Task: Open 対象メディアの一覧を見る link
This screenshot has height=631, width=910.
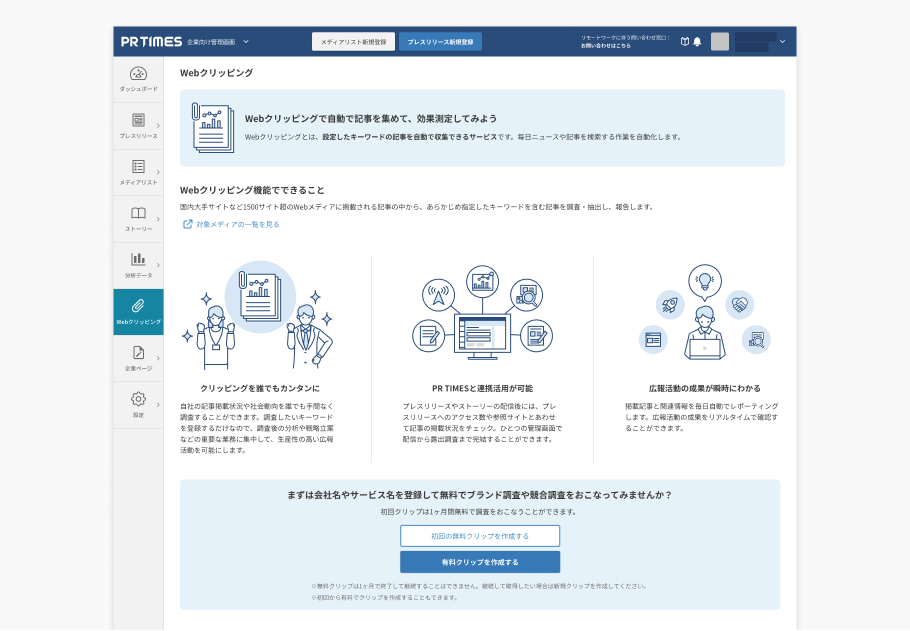Action: (238, 224)
